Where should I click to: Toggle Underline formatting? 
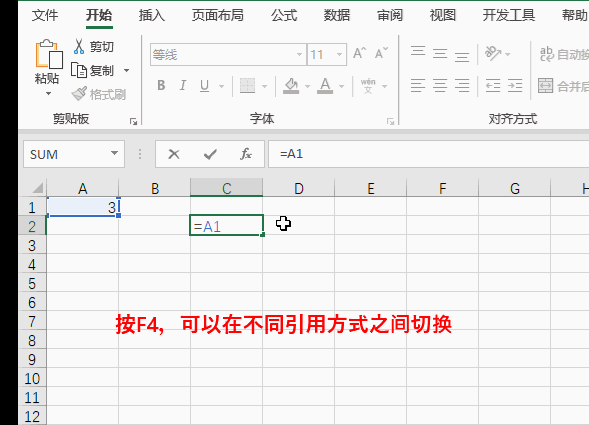(x=204, y=86)
